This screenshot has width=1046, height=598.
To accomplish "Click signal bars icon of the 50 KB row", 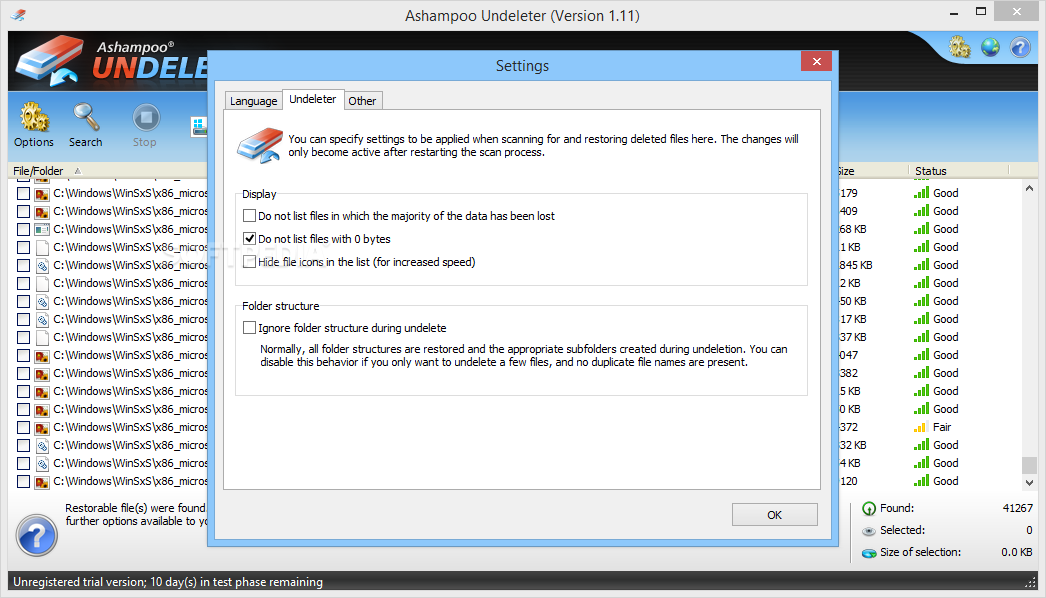I will pyautogui.click(x=921, y=301).
